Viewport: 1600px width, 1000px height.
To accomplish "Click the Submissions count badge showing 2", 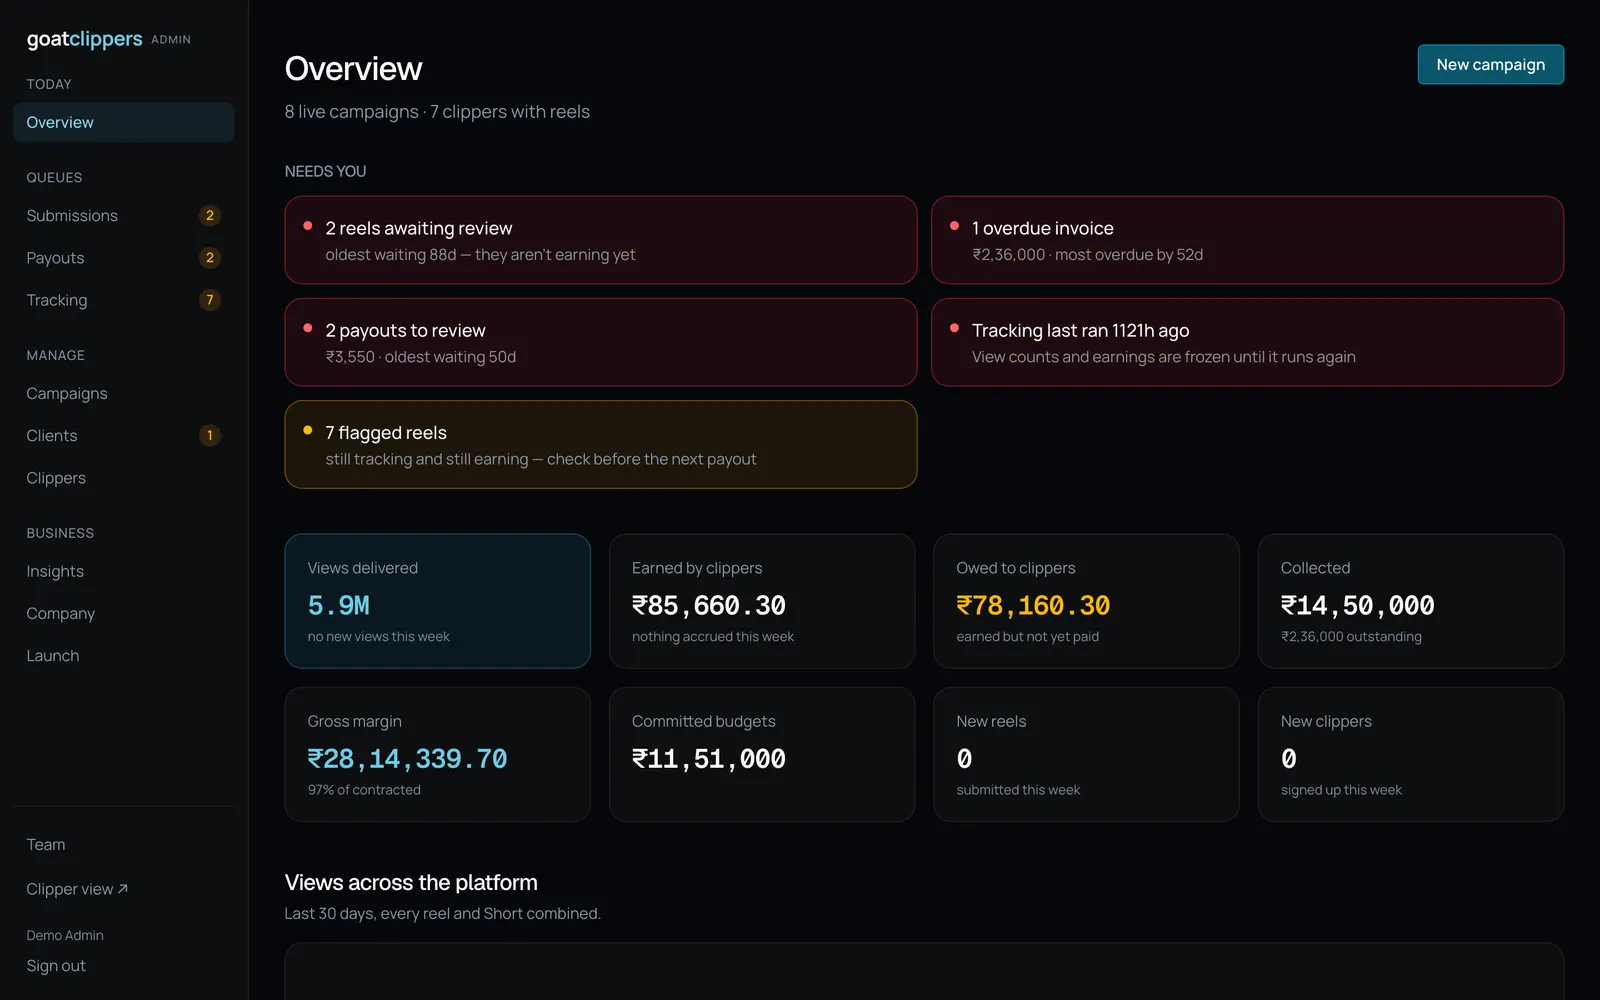I will [210, 216].
